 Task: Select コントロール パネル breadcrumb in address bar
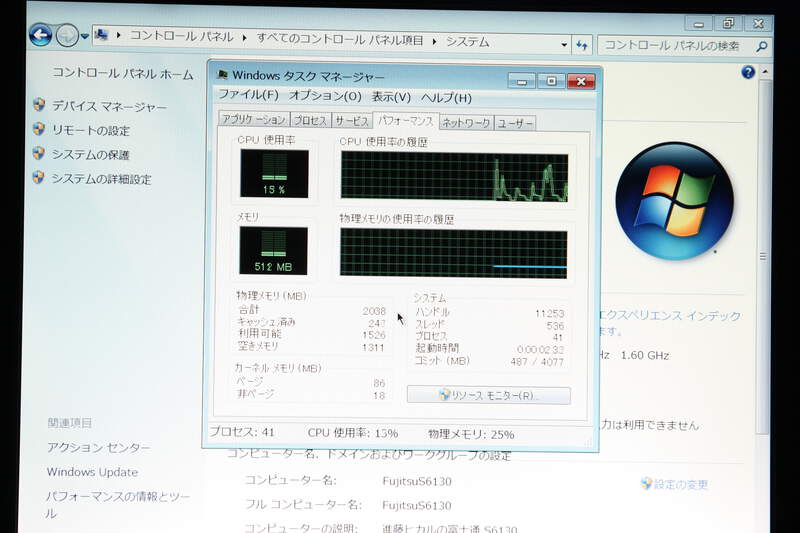coord(182,36)
